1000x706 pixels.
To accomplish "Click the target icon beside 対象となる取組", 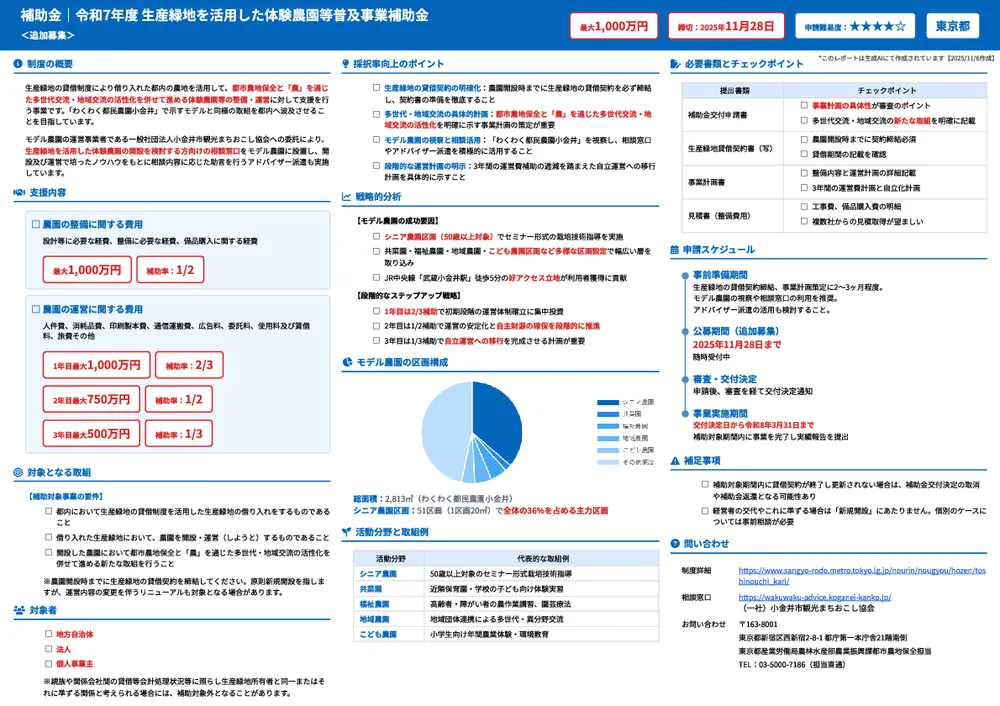I will 20,472.
